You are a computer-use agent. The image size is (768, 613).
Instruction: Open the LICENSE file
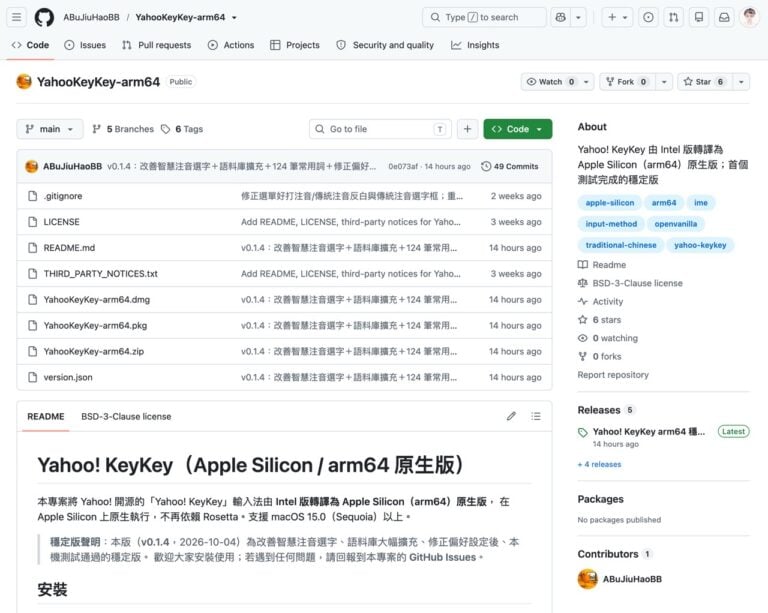tap(61, 222)
